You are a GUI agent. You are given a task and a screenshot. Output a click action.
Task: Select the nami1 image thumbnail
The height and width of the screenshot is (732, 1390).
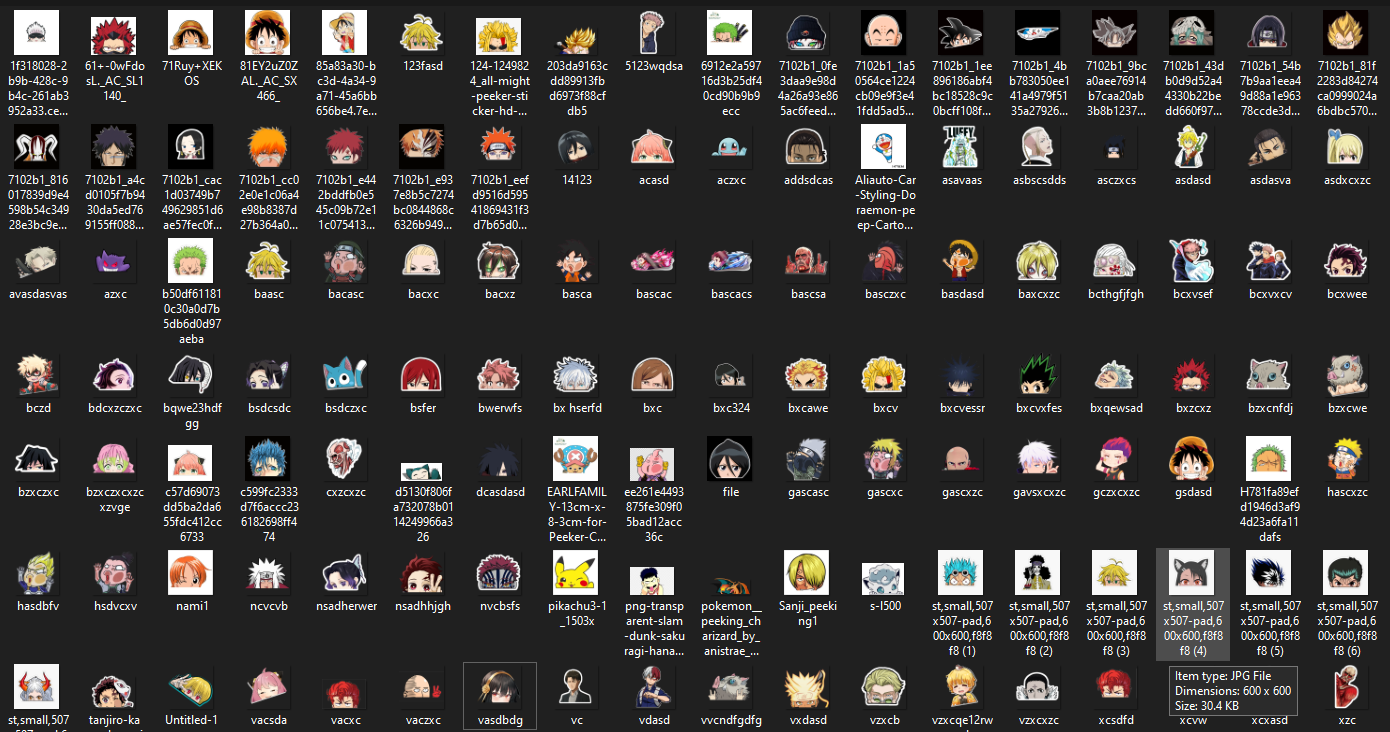(x=191, y=573)
